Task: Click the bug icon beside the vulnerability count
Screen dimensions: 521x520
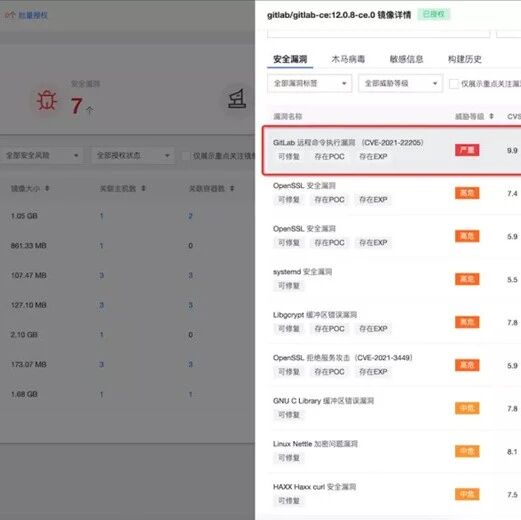Action: tap(47, 101)
